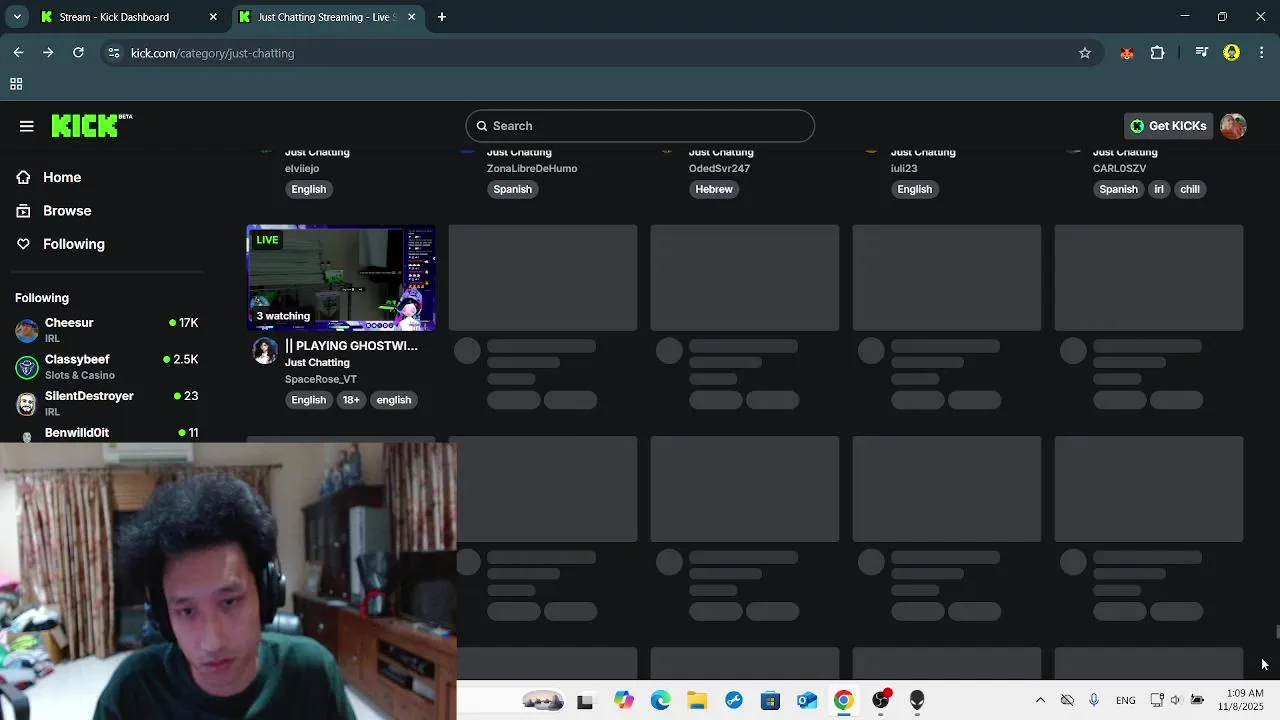The image size is (1280, 720).
Task: Focus the Kick search field
Action: coord(640,126)
